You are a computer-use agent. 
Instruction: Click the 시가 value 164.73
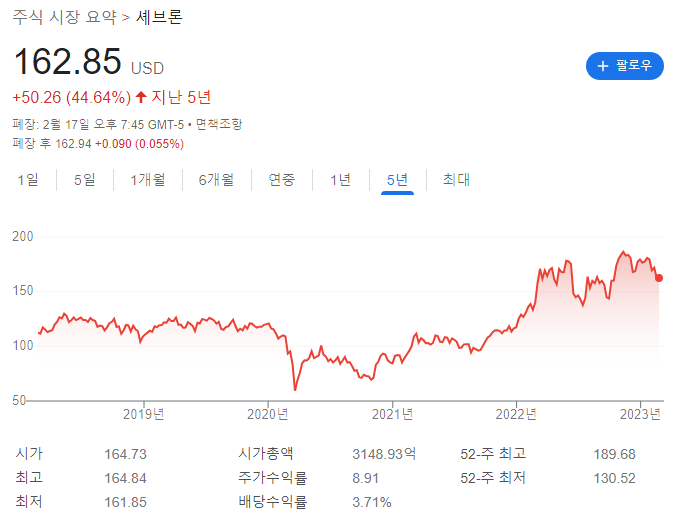pyautogui.click(x=126, y=454)
